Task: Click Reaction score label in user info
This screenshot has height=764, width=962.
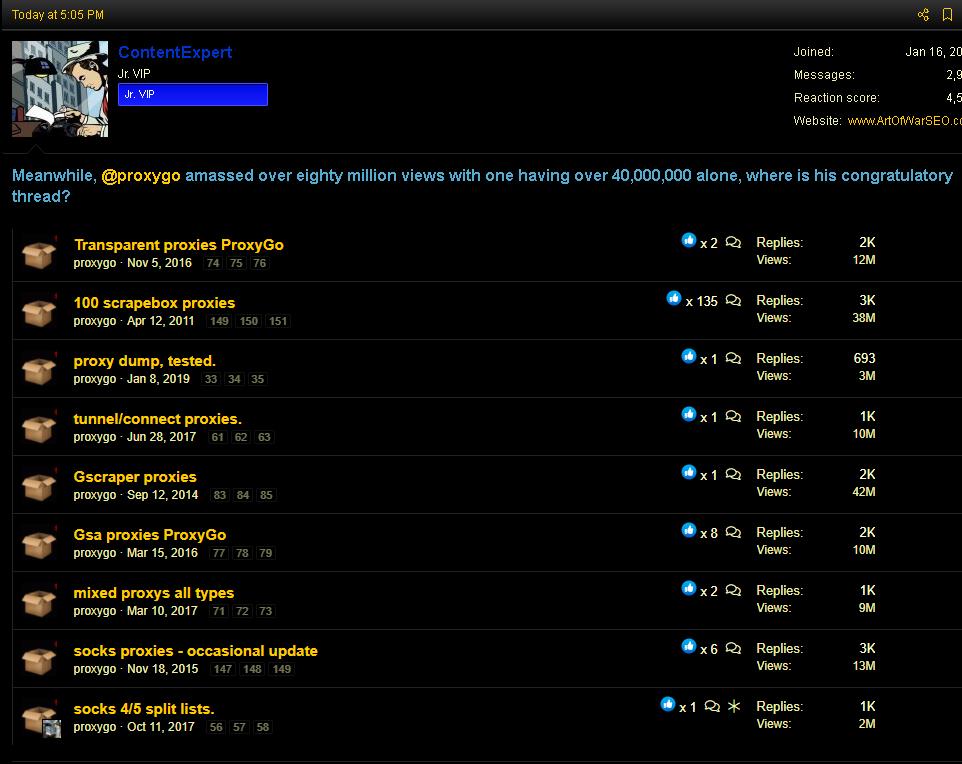Action: pyautogui.click(x=836, y=98)
